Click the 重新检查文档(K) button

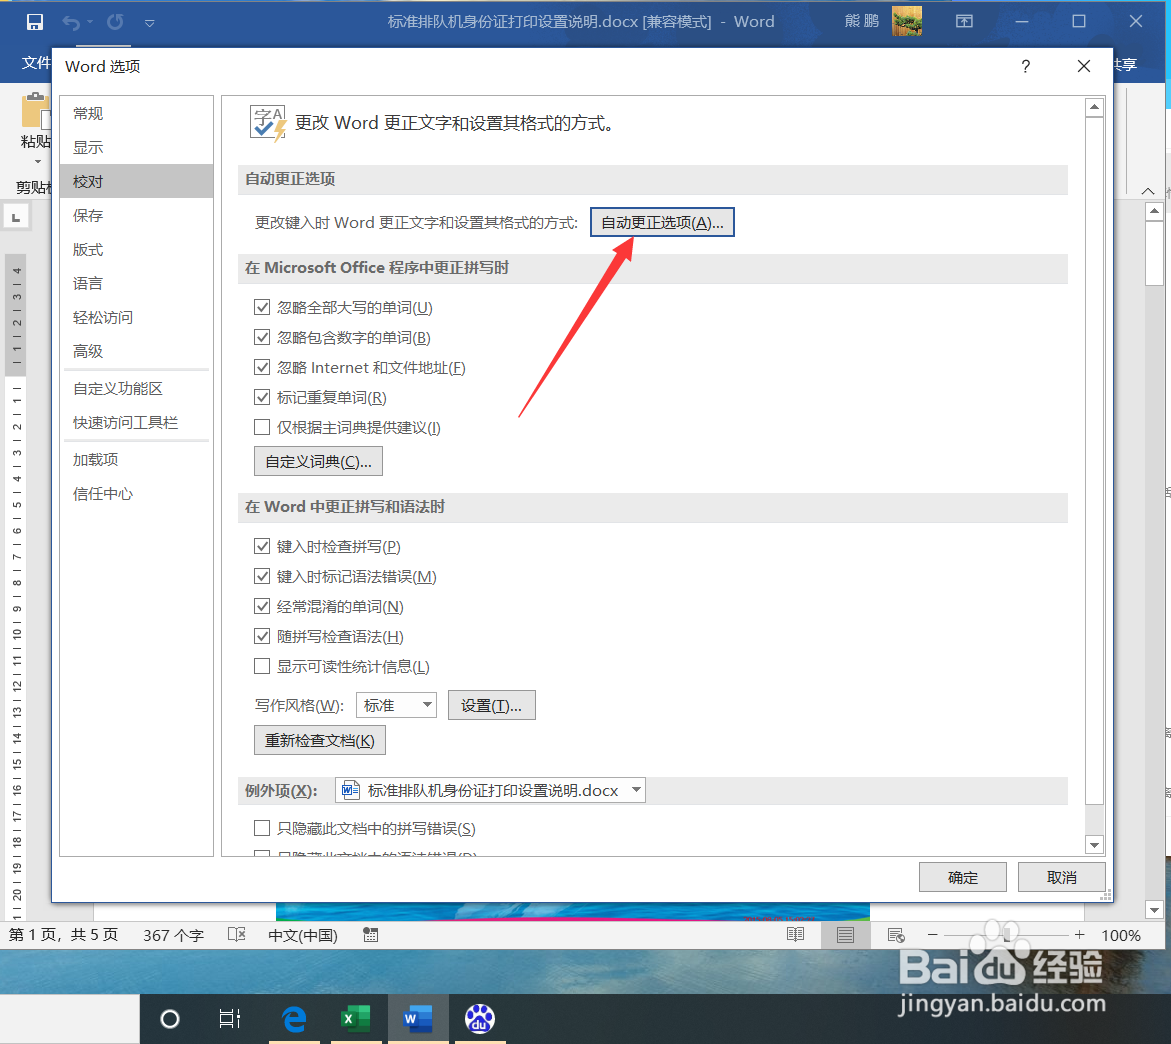tap(320, 740)
